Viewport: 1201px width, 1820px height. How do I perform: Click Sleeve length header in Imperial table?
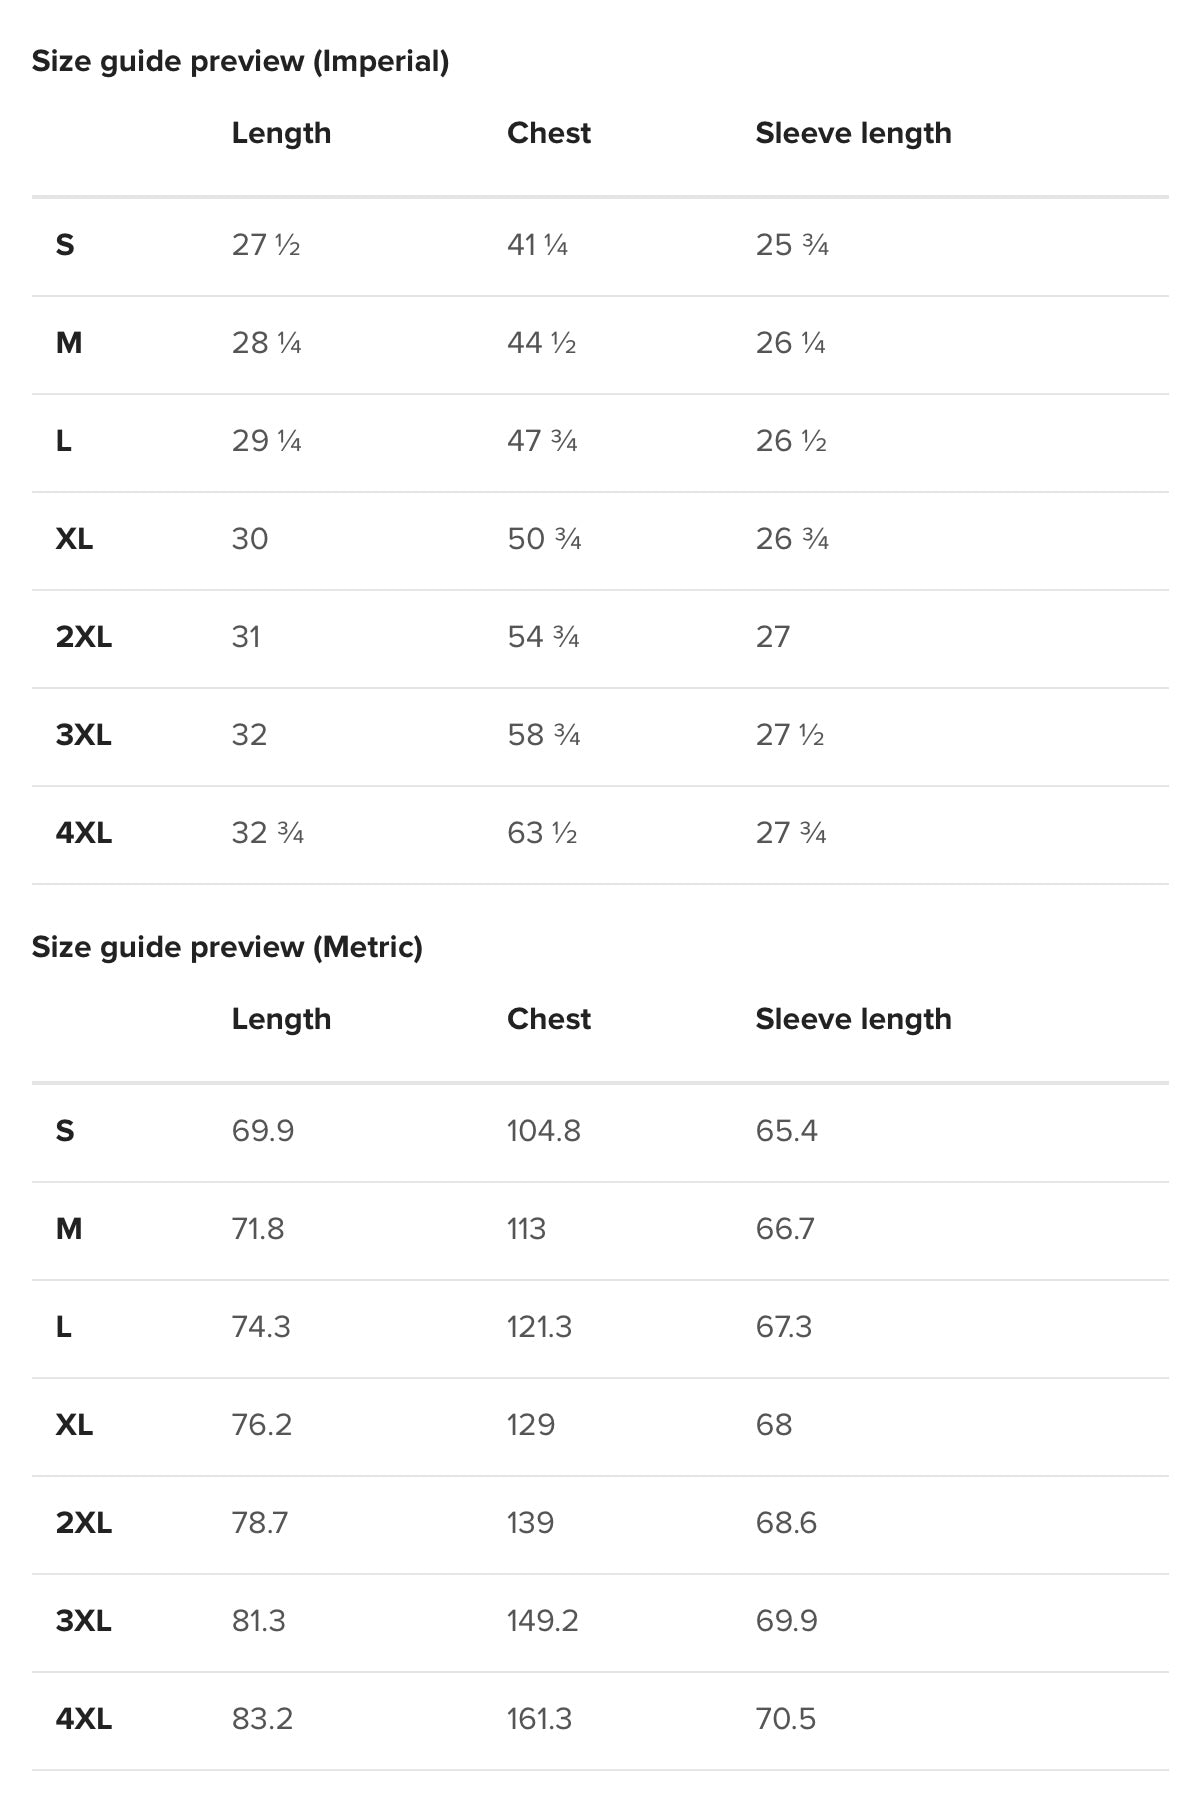pyautogui.click(x=853, y=133)
